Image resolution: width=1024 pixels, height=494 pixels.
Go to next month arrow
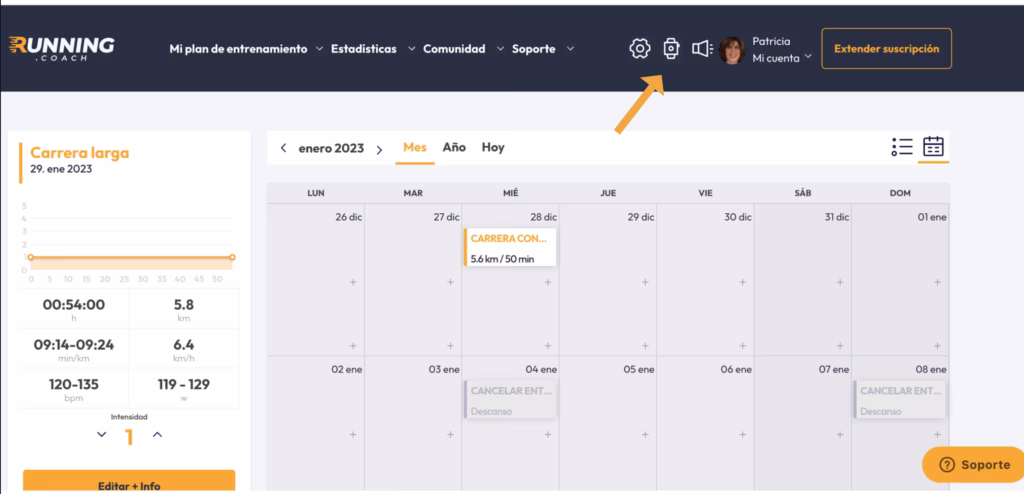379,149
